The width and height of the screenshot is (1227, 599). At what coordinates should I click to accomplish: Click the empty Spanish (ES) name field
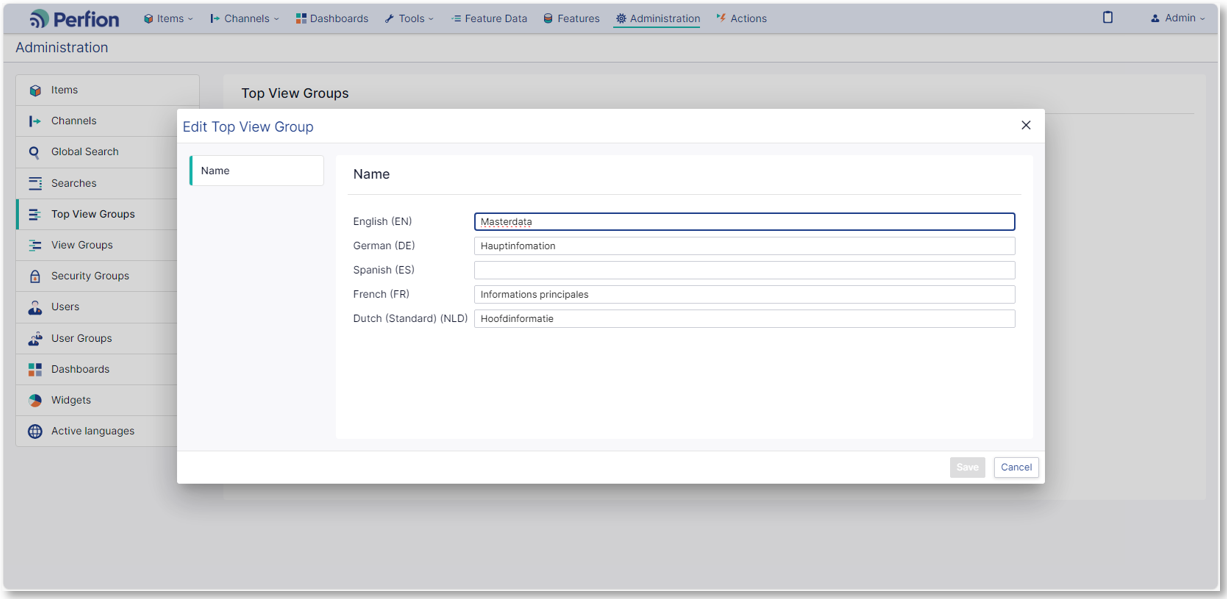tap(744, 270)
